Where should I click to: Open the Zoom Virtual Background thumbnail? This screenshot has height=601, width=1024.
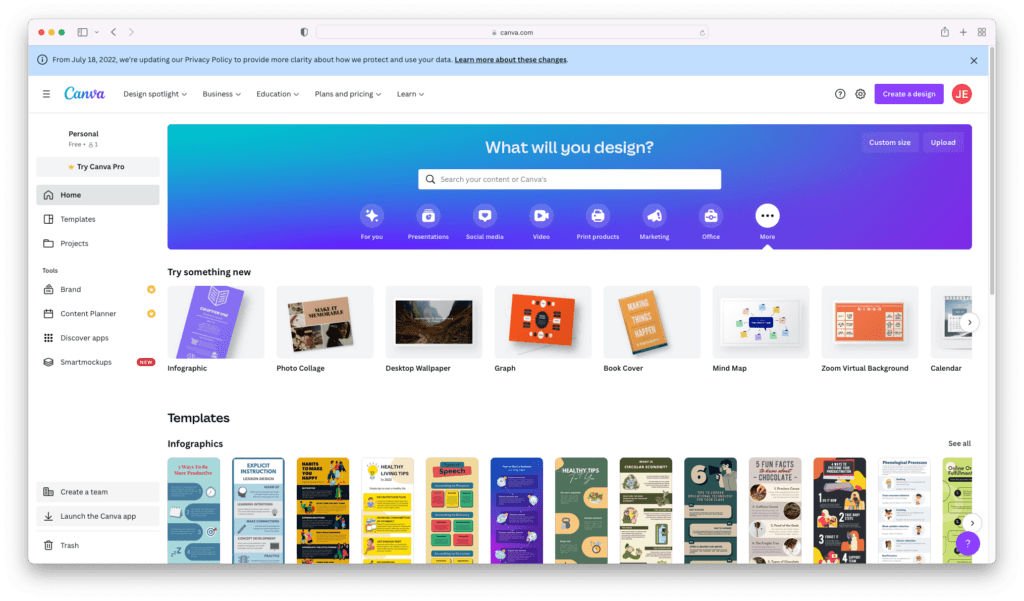[870, 322]
